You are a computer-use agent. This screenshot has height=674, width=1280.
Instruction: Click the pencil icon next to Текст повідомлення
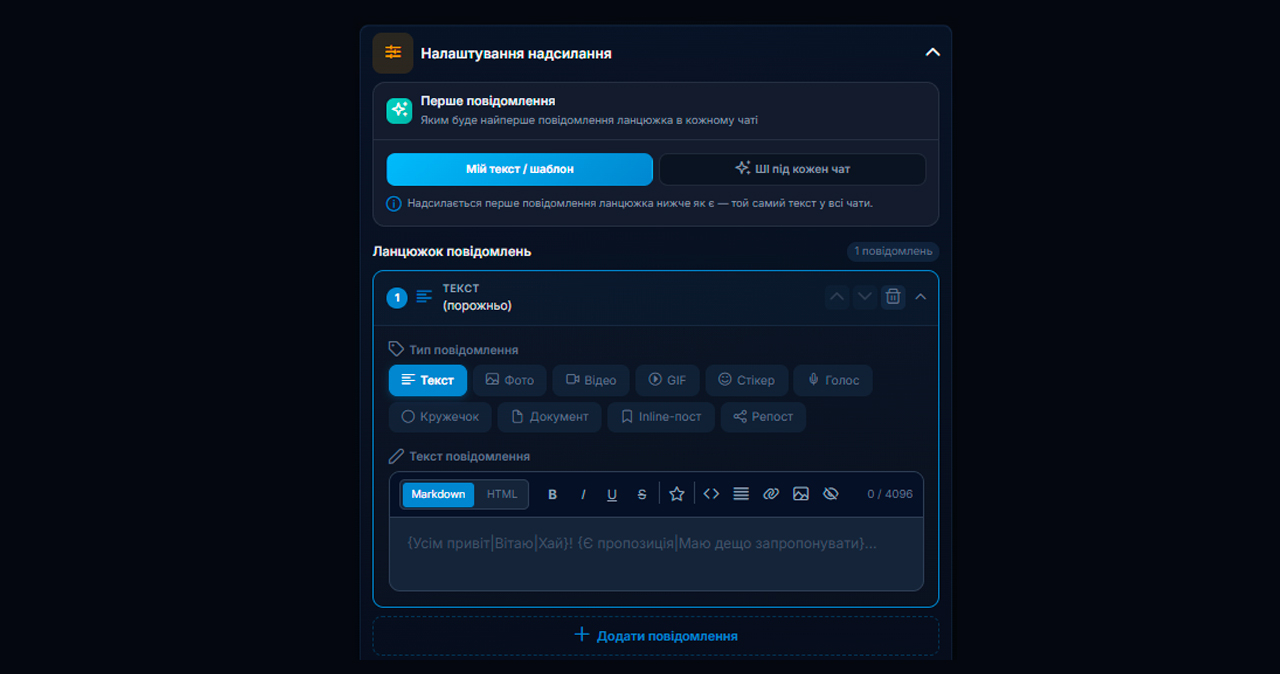(x=396, y=456)
